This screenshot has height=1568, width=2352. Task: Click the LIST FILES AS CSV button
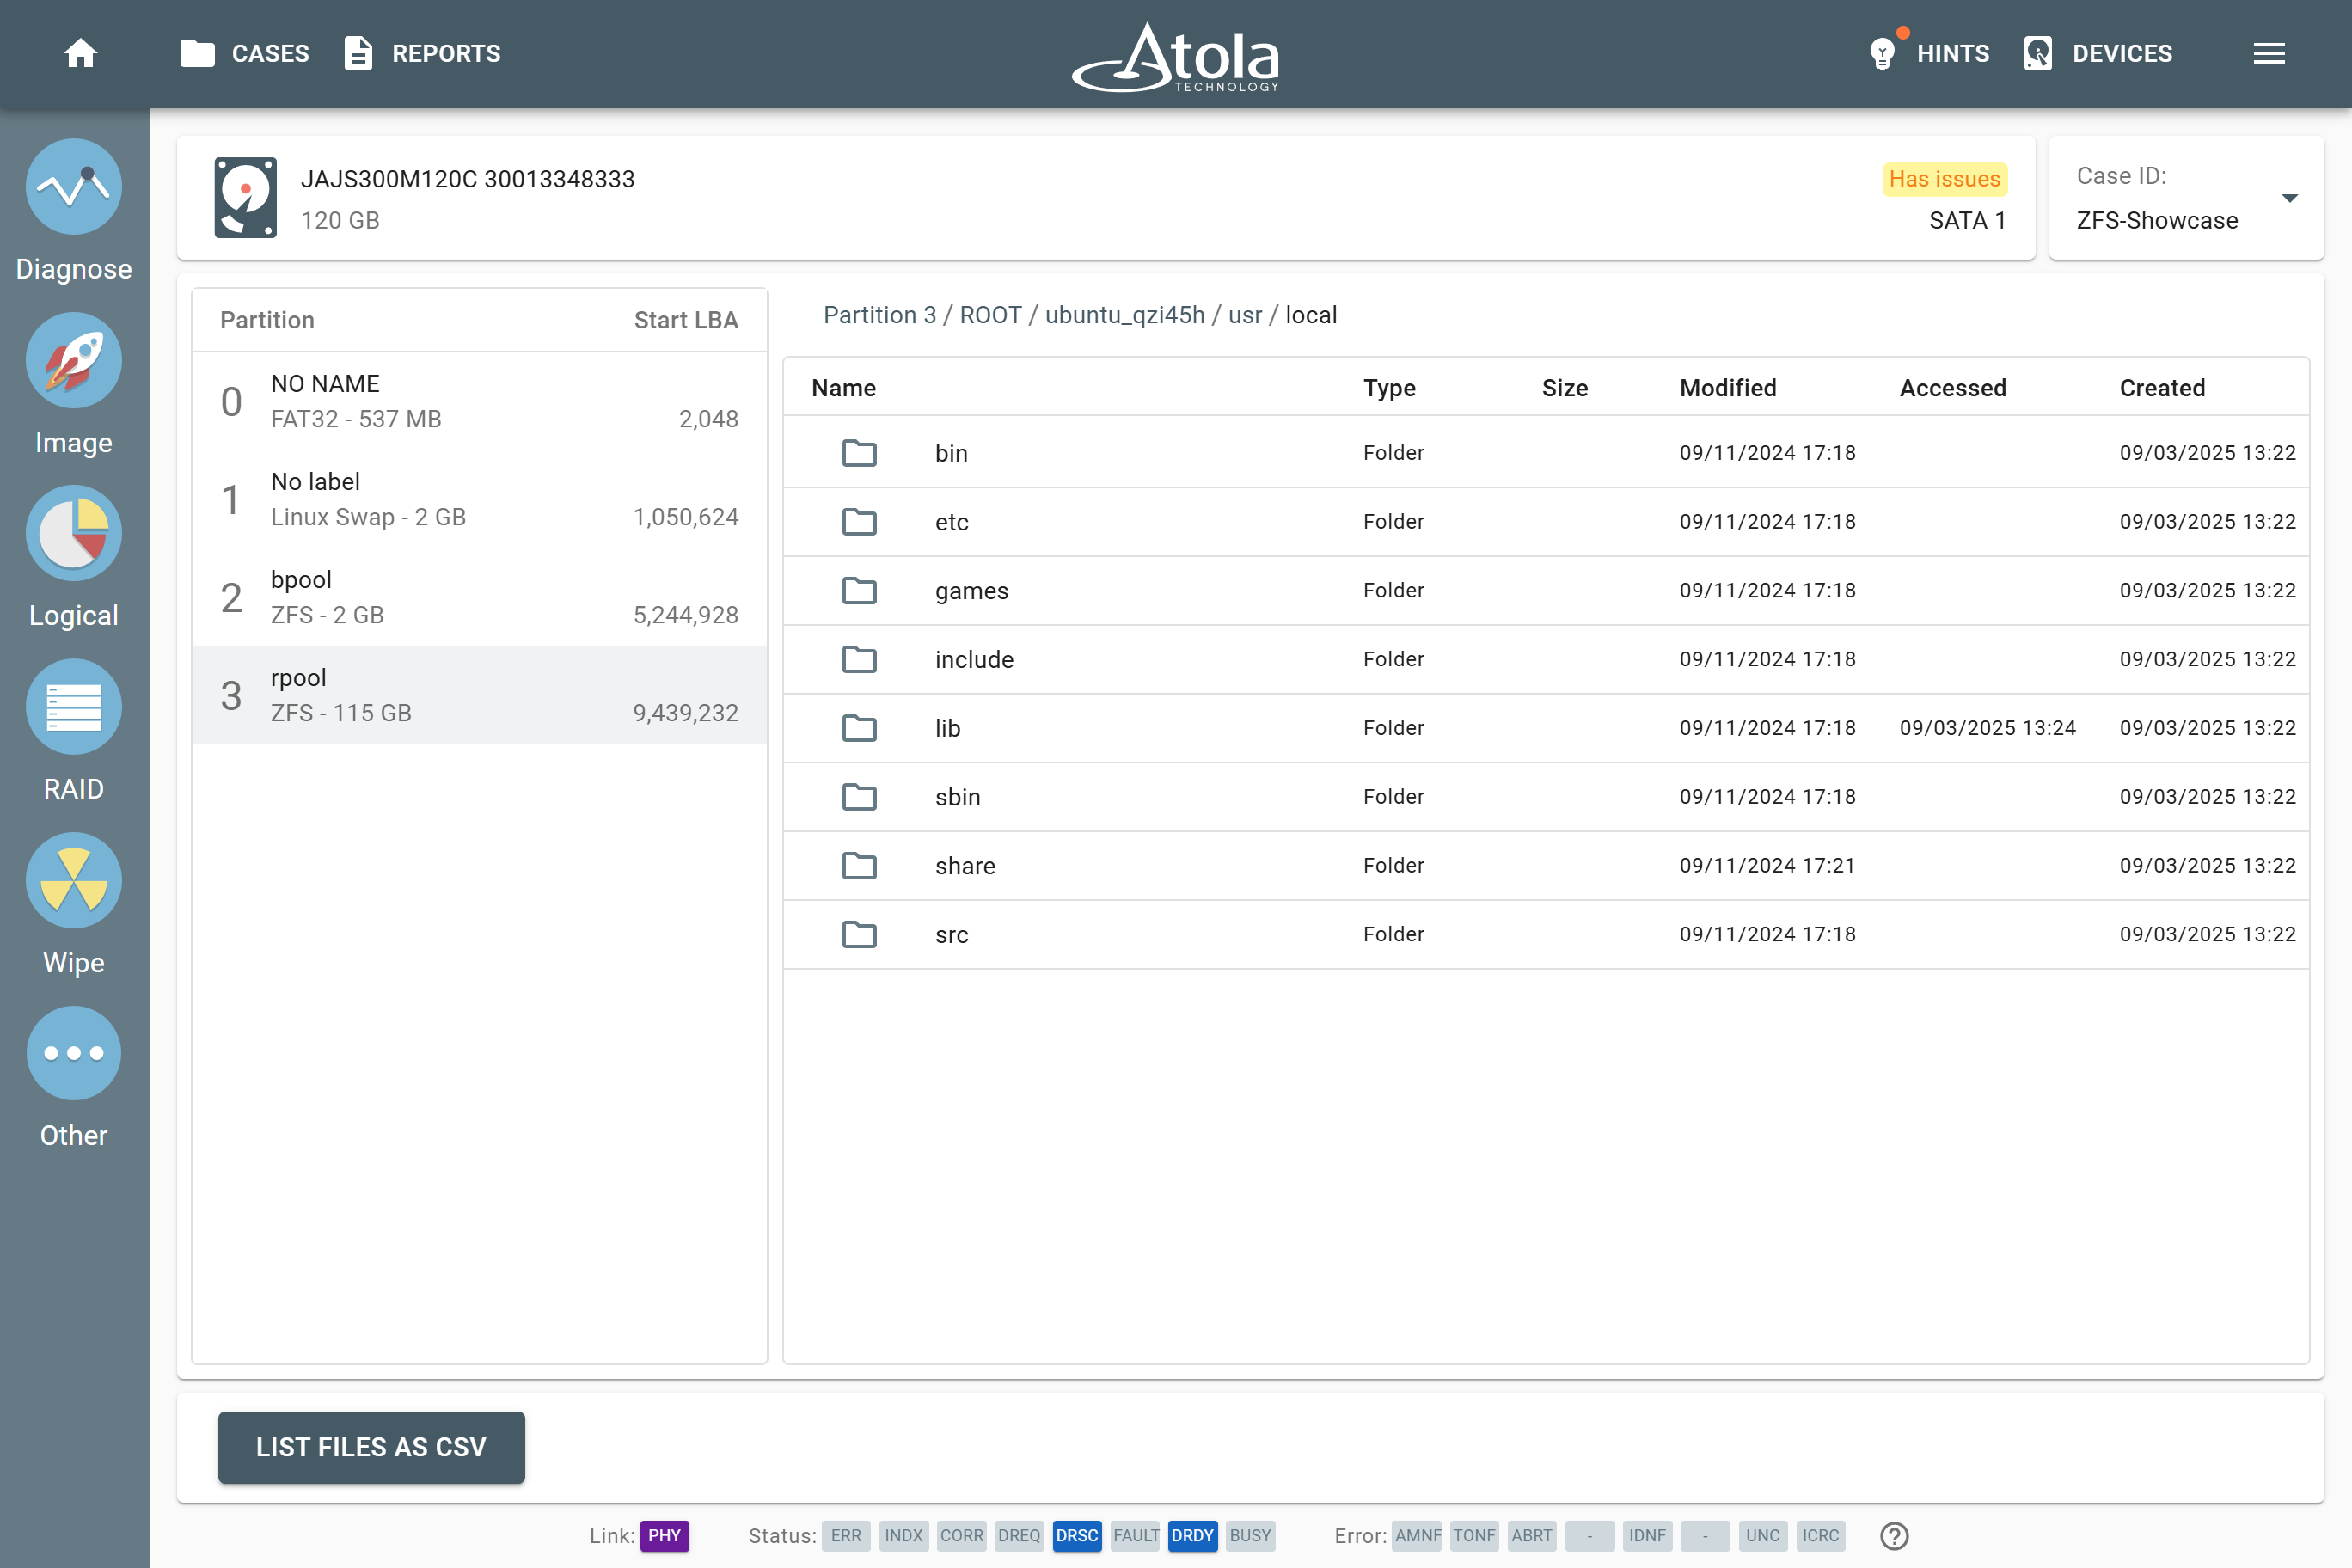(371, 1447)
